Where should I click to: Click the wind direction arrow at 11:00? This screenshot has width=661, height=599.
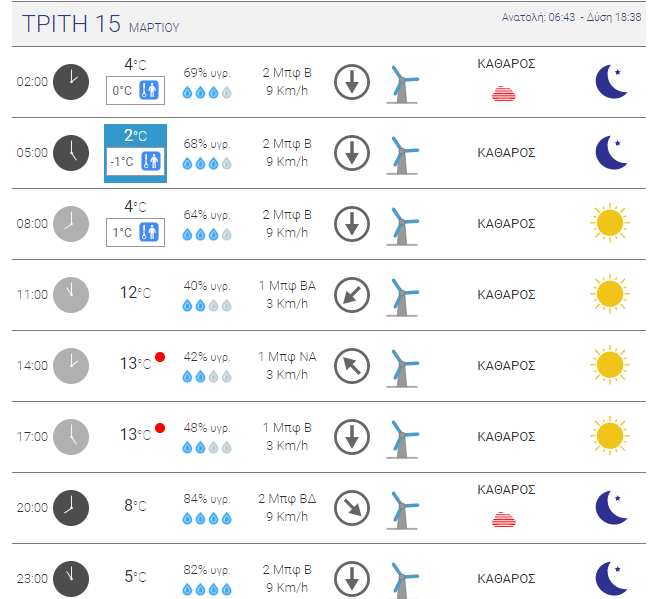pyautogui.click(x=351, y=294)
